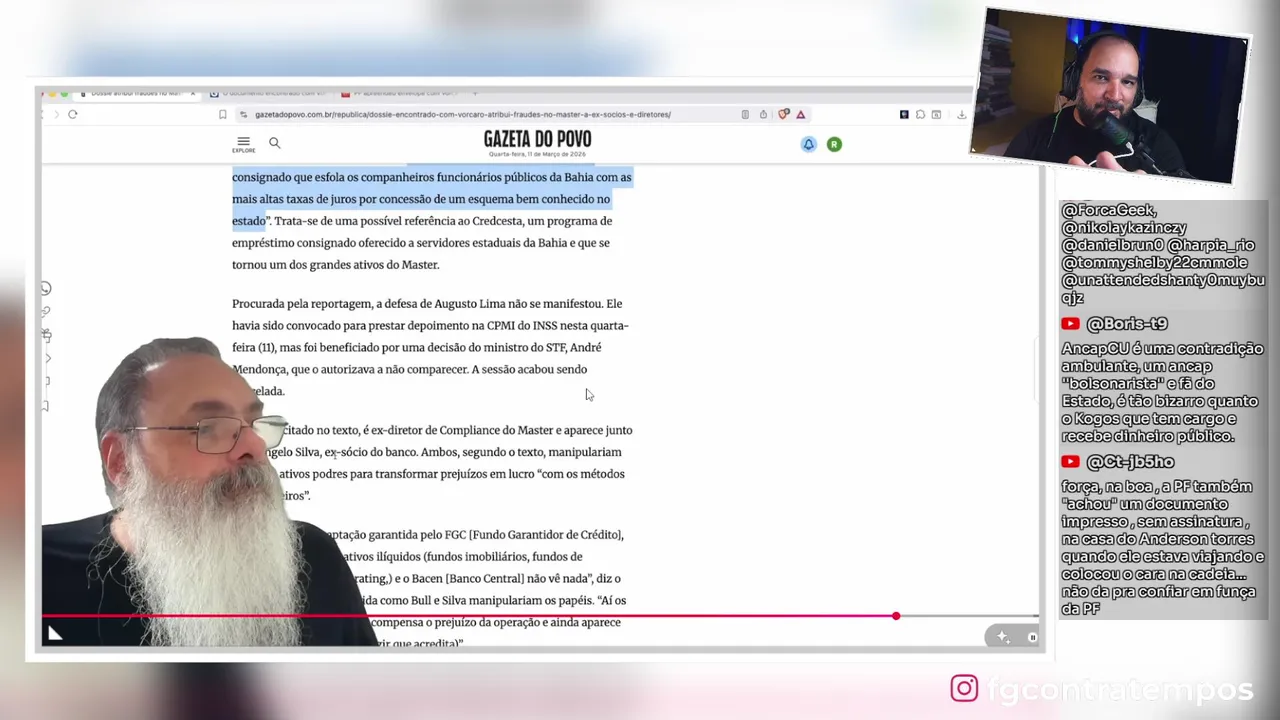Open the wallet icon in browser toolbar
Image resolution: width=1280 pixels, height=720 pixels.
pyautogui.click(x=936, y=114)
